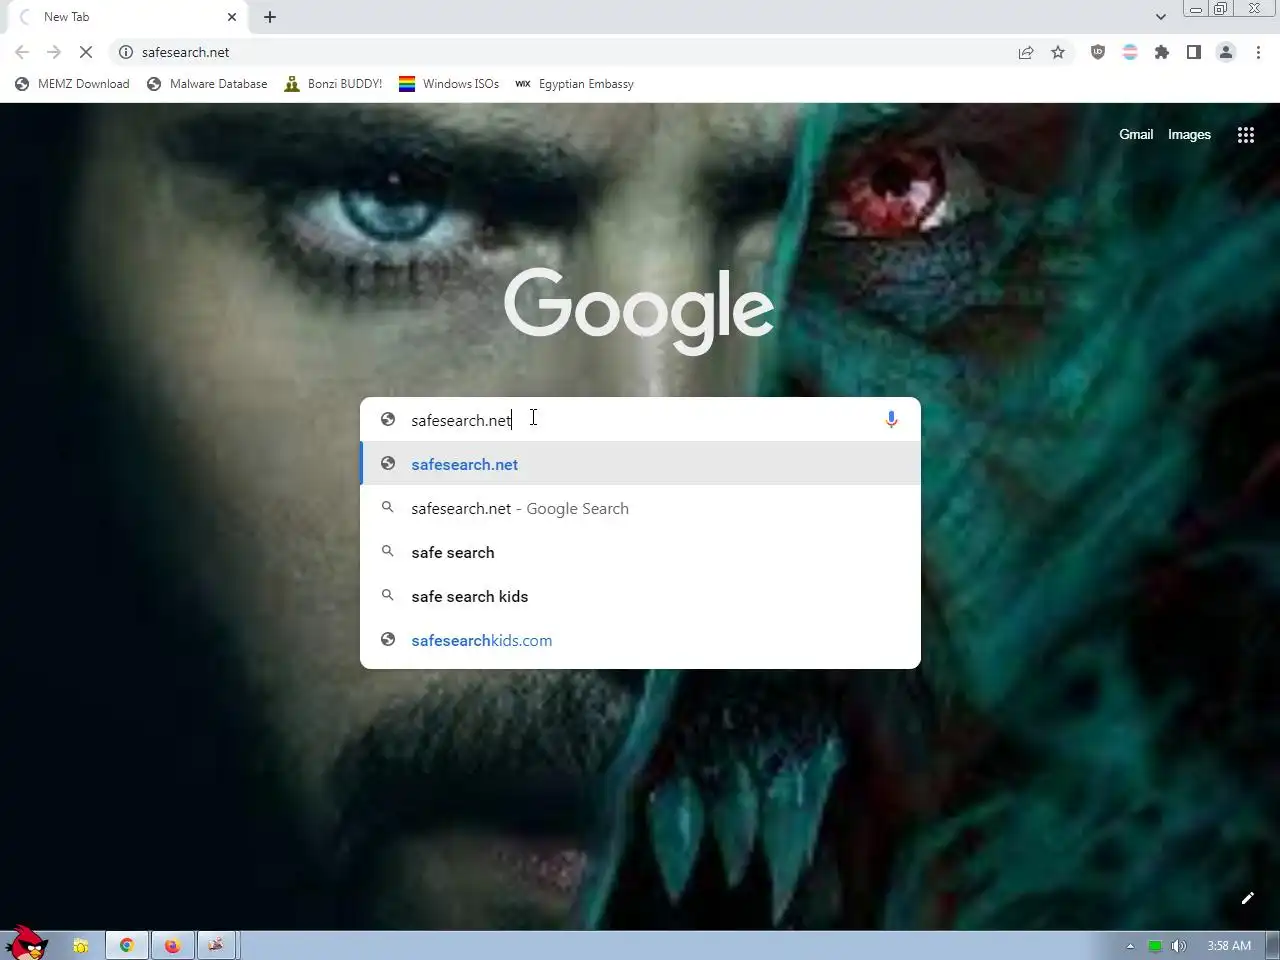The height and width of the screenshot is (960, 1280).
Task: Open Gmail link
Action: (x=1136, y=134)
